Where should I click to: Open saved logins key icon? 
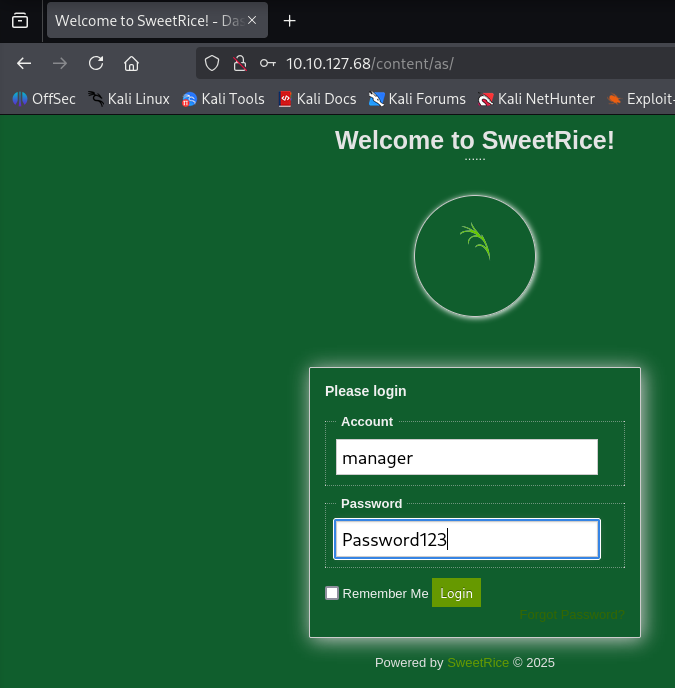267,64
